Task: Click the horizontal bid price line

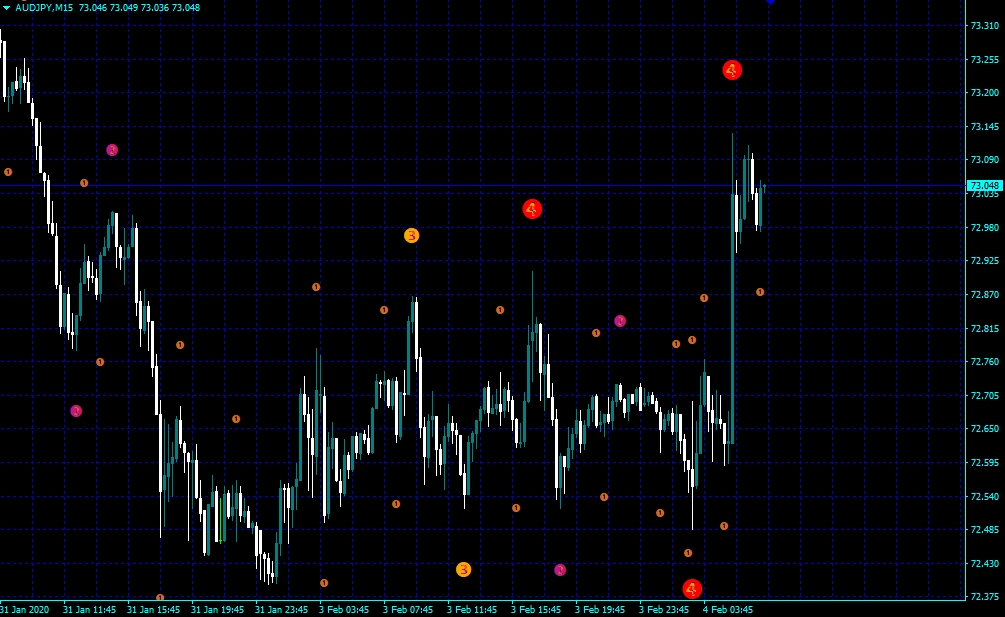Action: coord(482,186)
